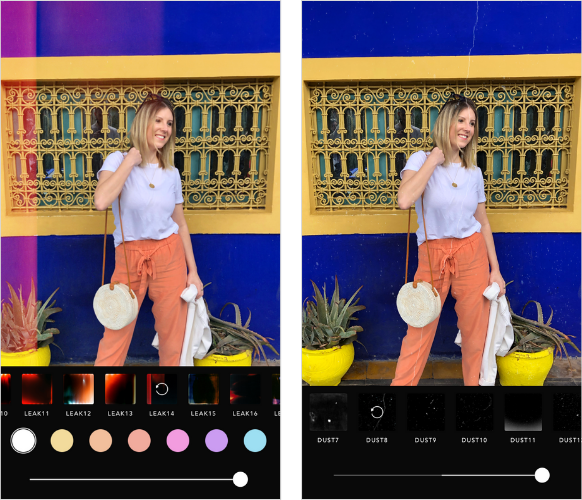This screenshot has height=500, width=582.
Task: Select the white color swatch
Action: [23, 441]
